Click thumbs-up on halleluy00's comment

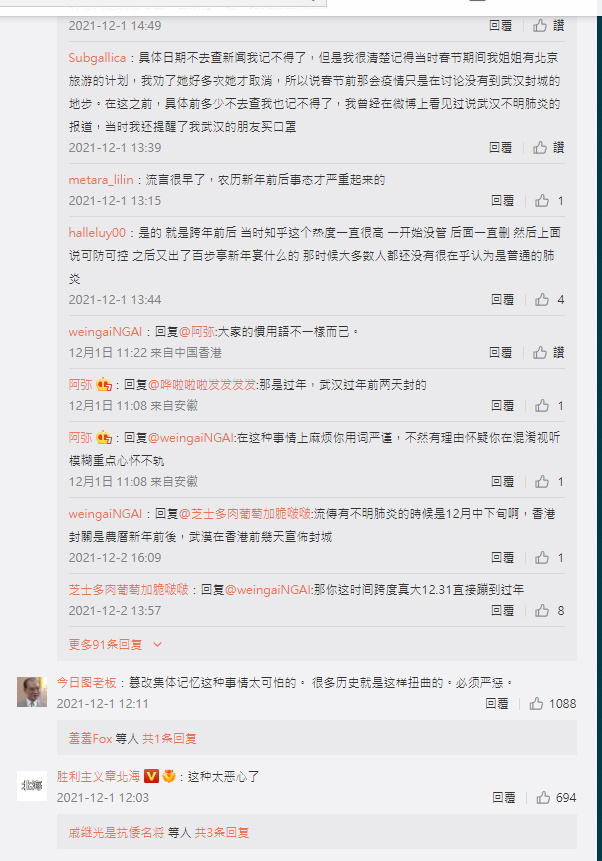[542, 299]
